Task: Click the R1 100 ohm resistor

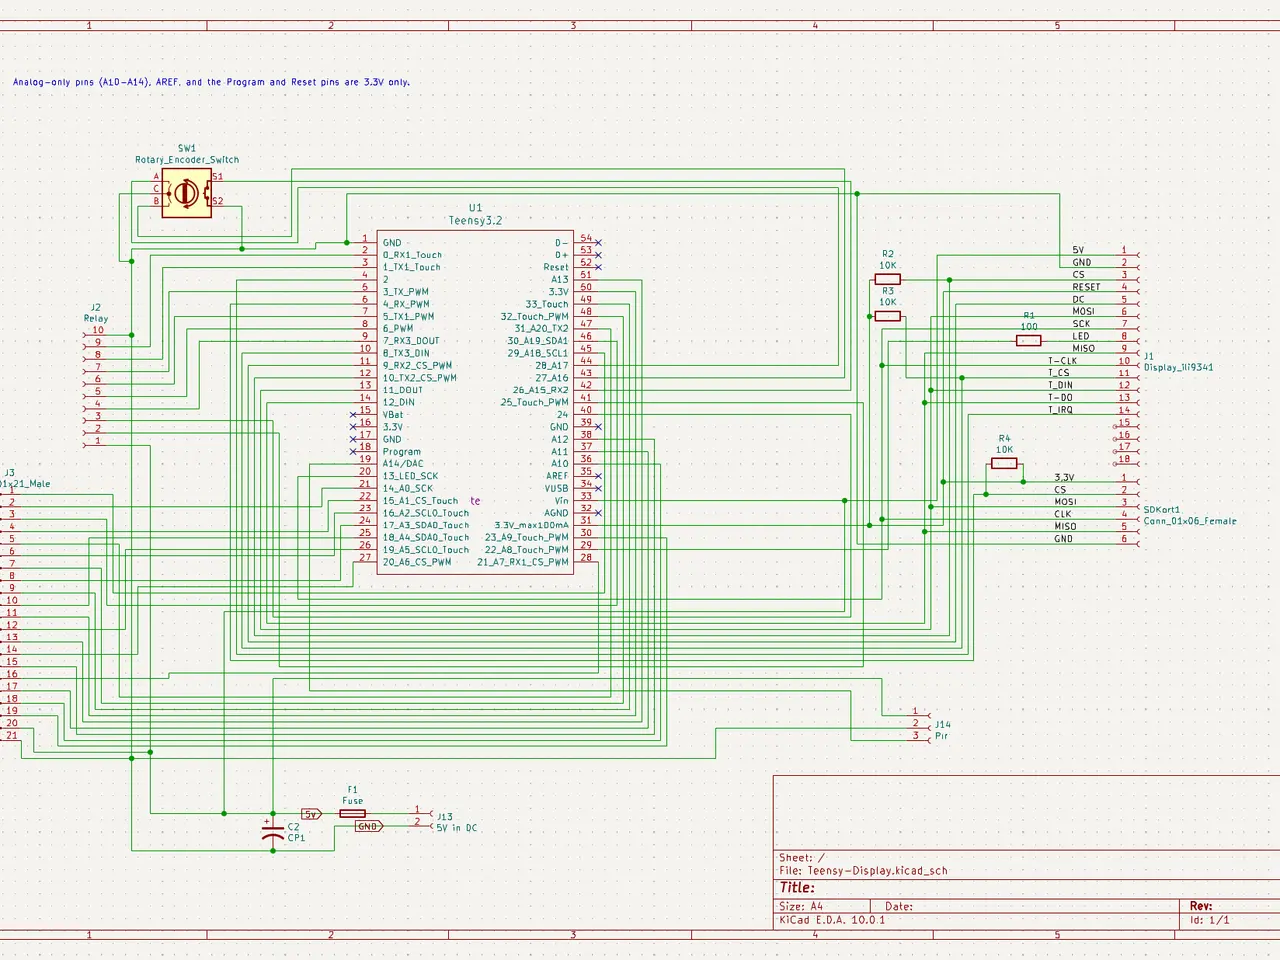Action: 1028,341
